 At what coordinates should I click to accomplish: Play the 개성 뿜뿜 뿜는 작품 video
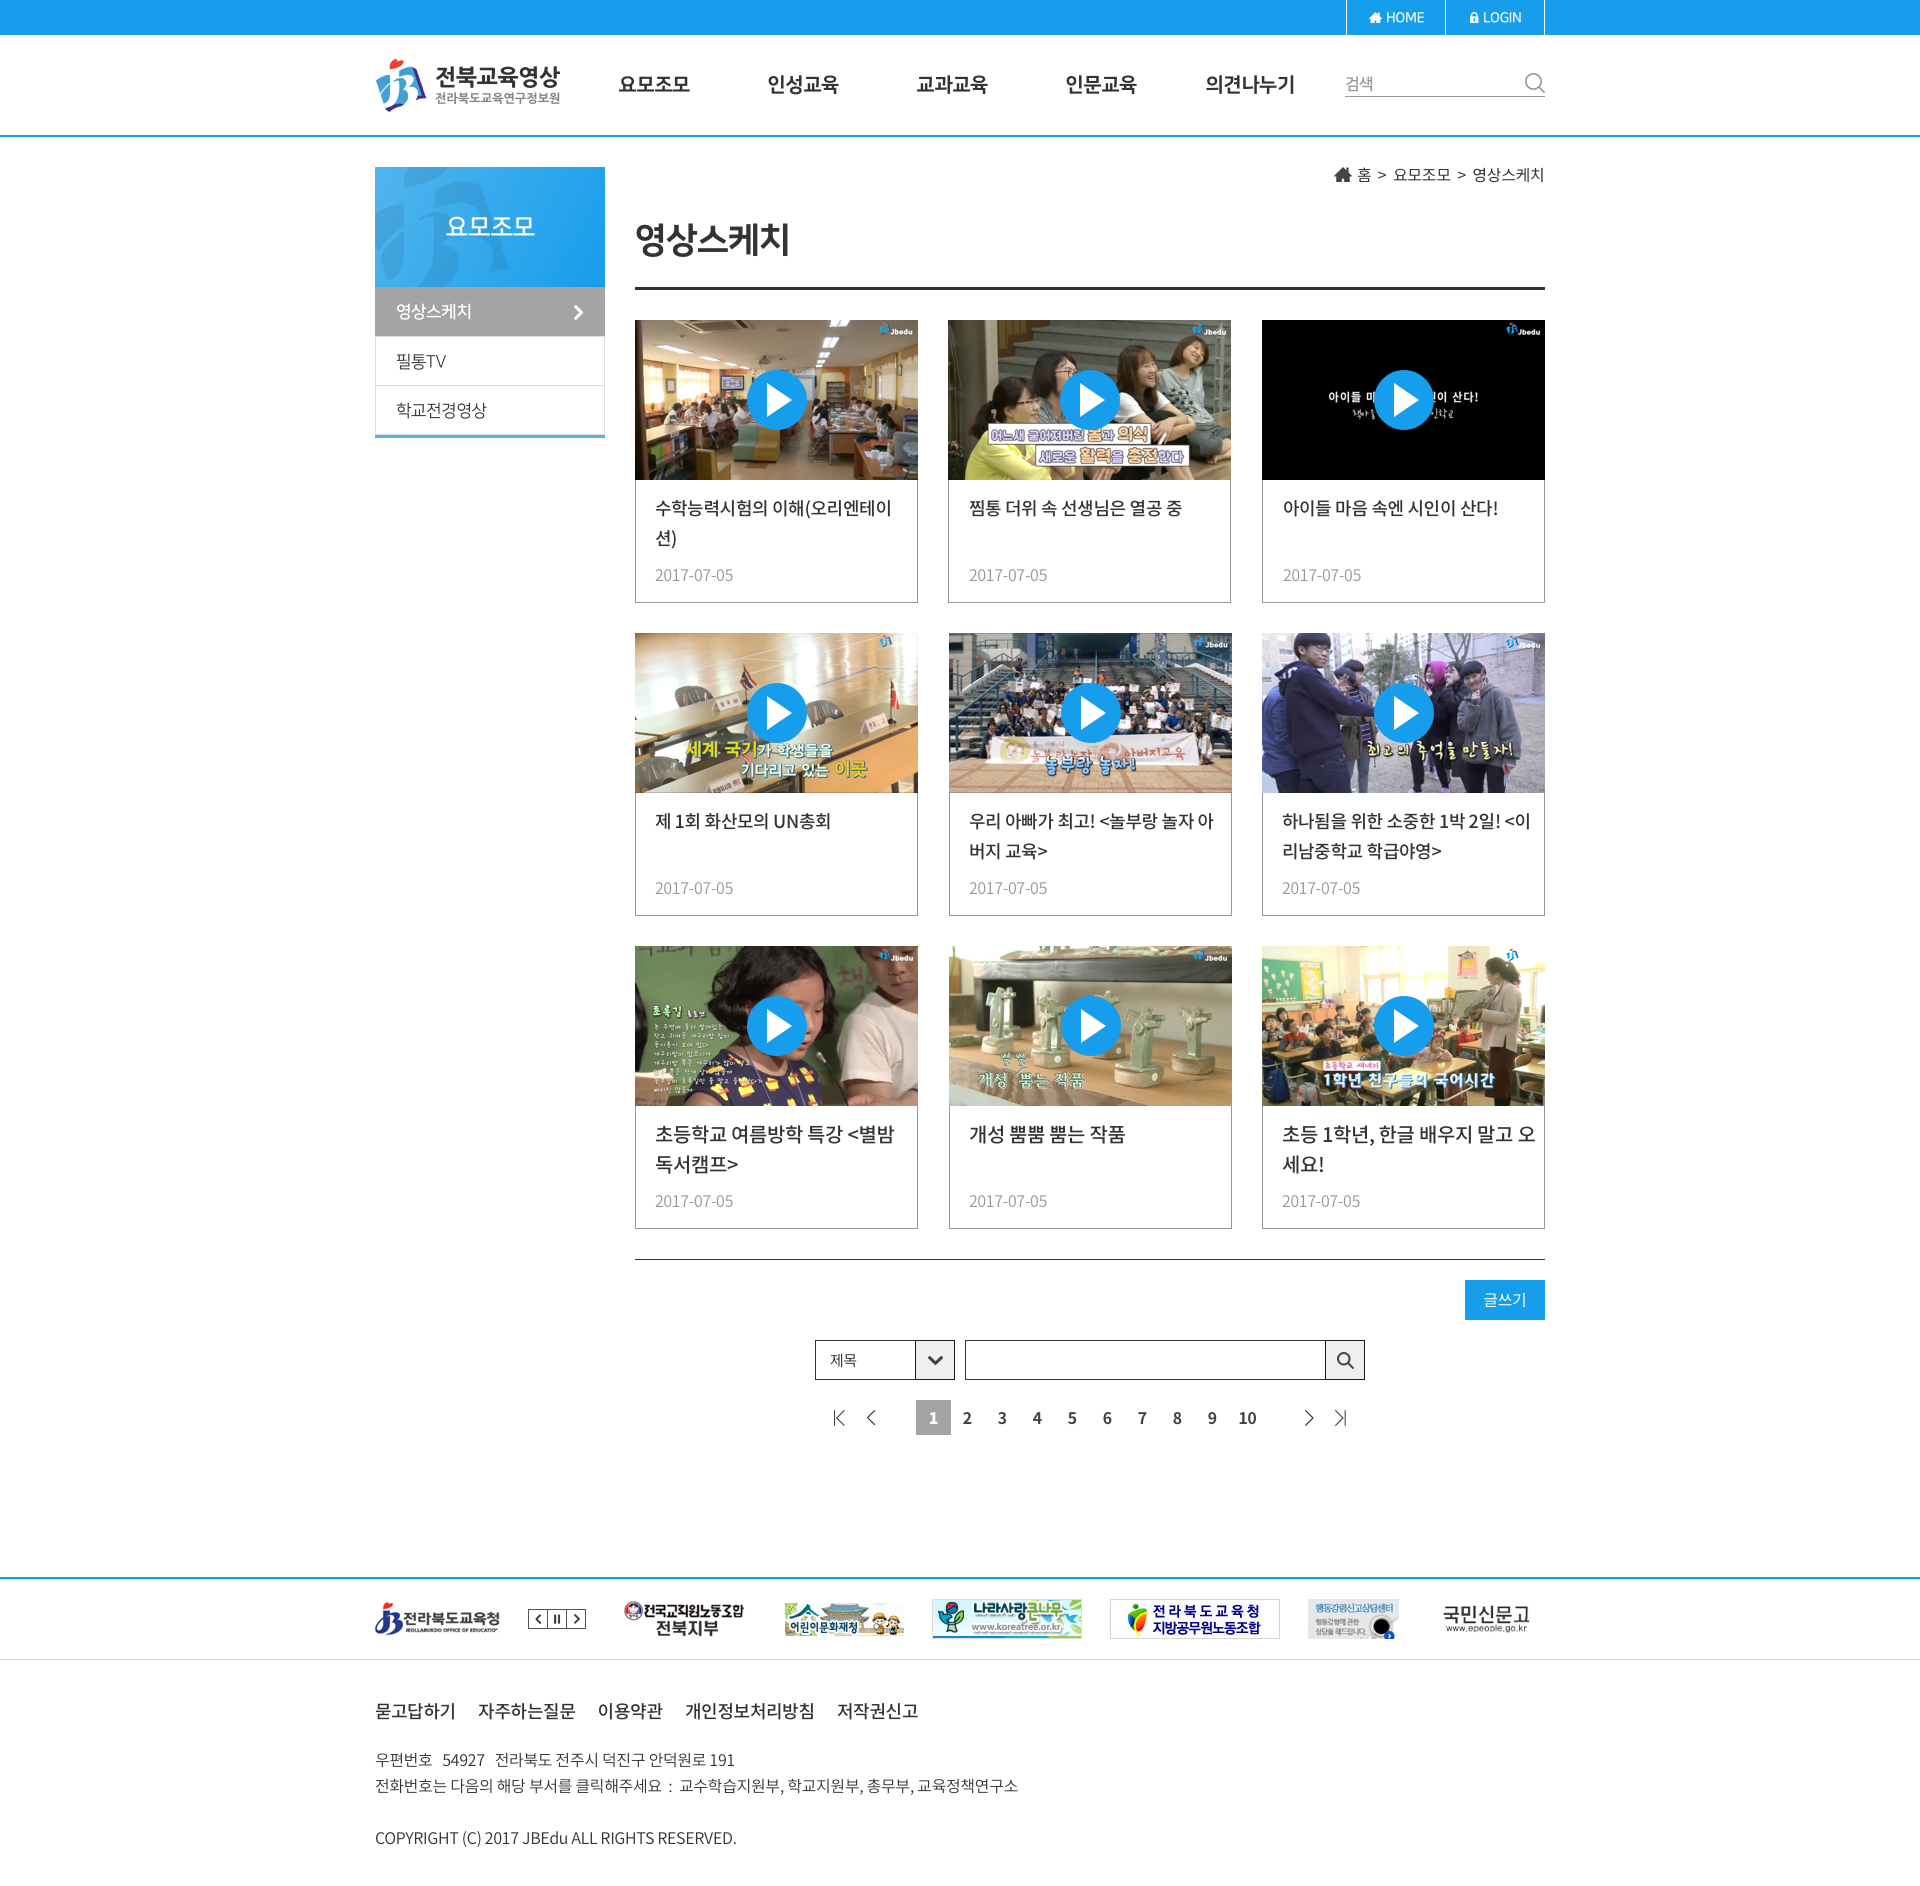[1091, 1026]
